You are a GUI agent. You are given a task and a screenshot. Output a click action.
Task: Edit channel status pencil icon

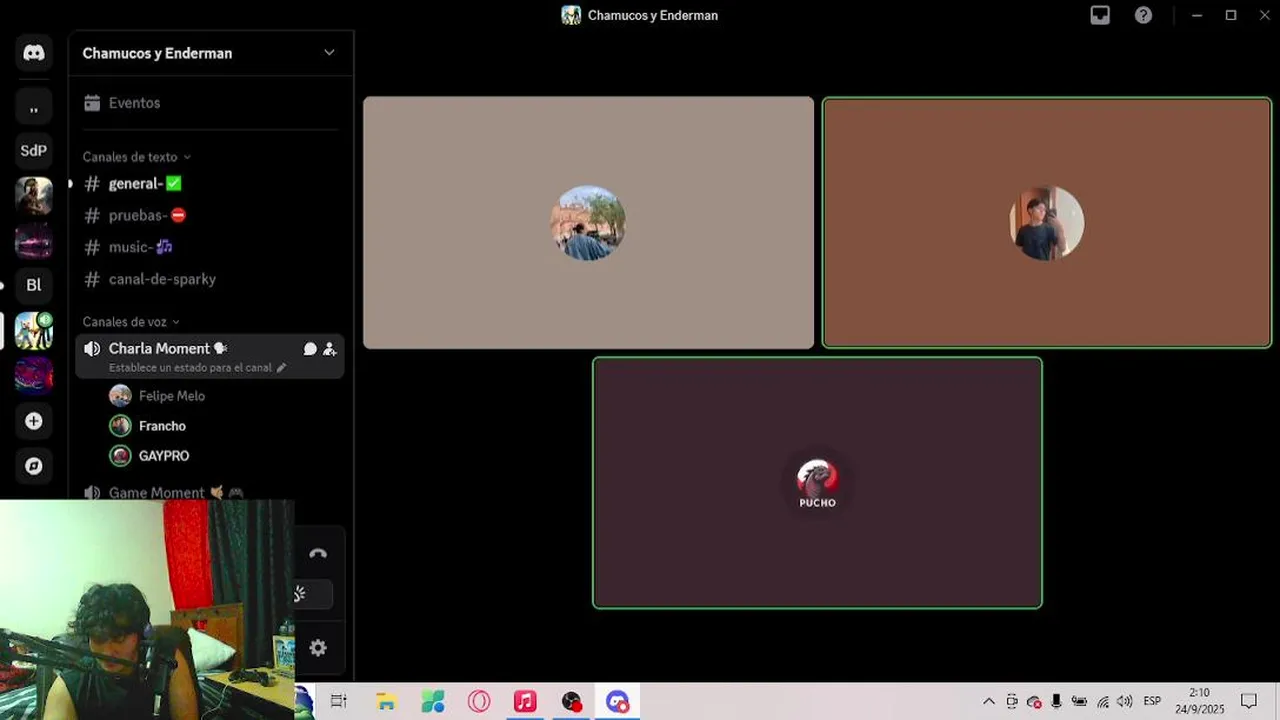[x=281, y=368]
